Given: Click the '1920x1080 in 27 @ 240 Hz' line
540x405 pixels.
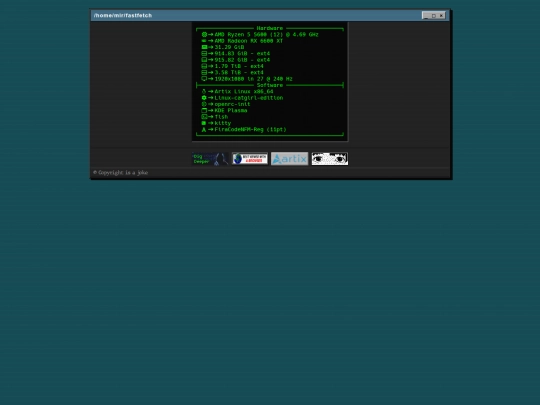Looking at the screenshot, I should (x=253, y=79).
